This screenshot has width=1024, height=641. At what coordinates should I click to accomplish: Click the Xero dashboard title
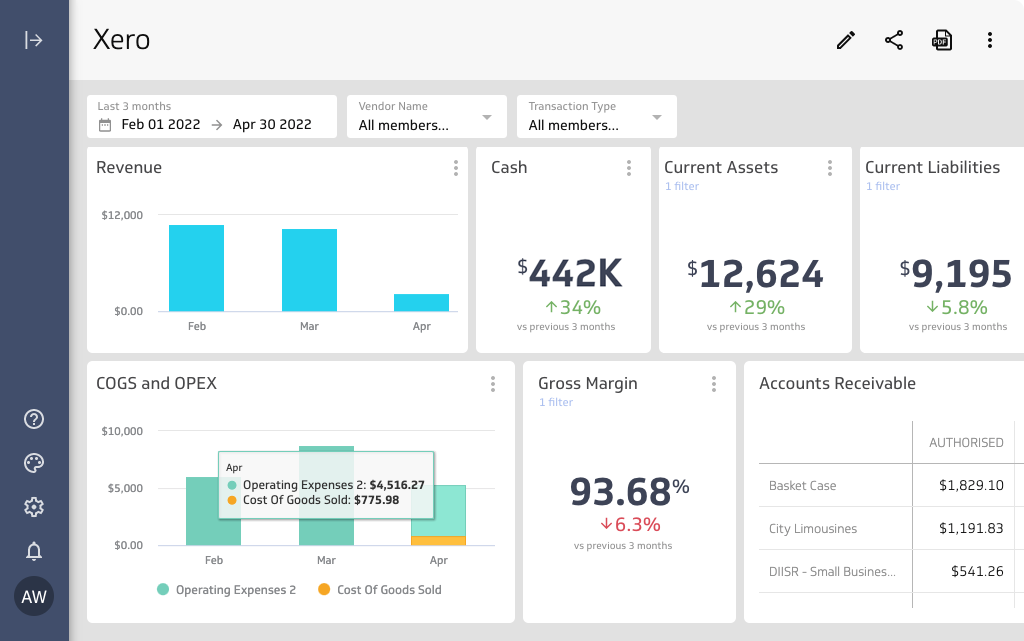pyautogui.click(x=121, y=40)
